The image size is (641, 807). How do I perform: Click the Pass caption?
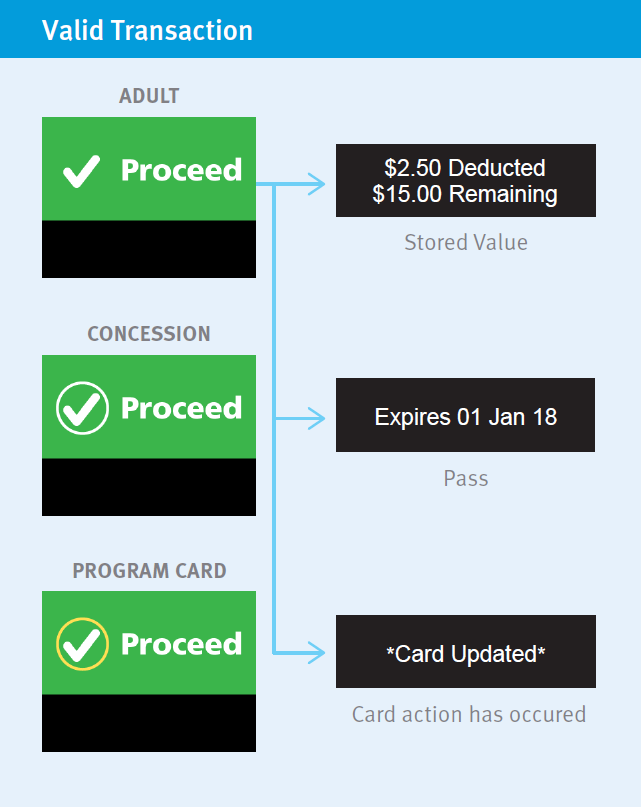(x=465, y=478)
